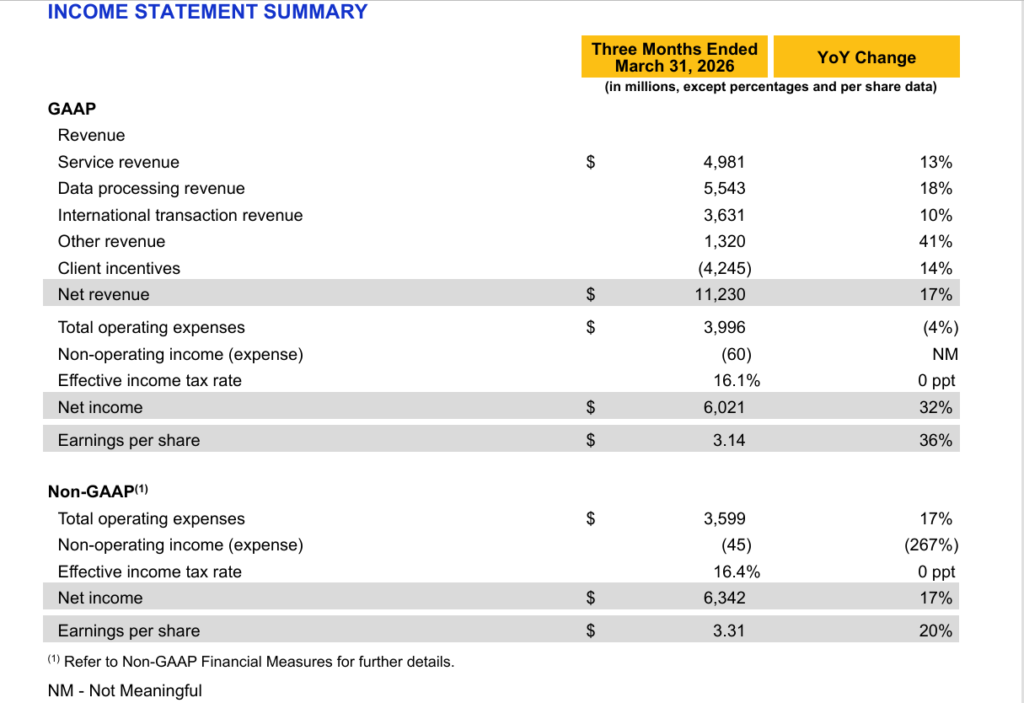
Task: Click the International transaction revenue label
Action: (x=180, y=215)
